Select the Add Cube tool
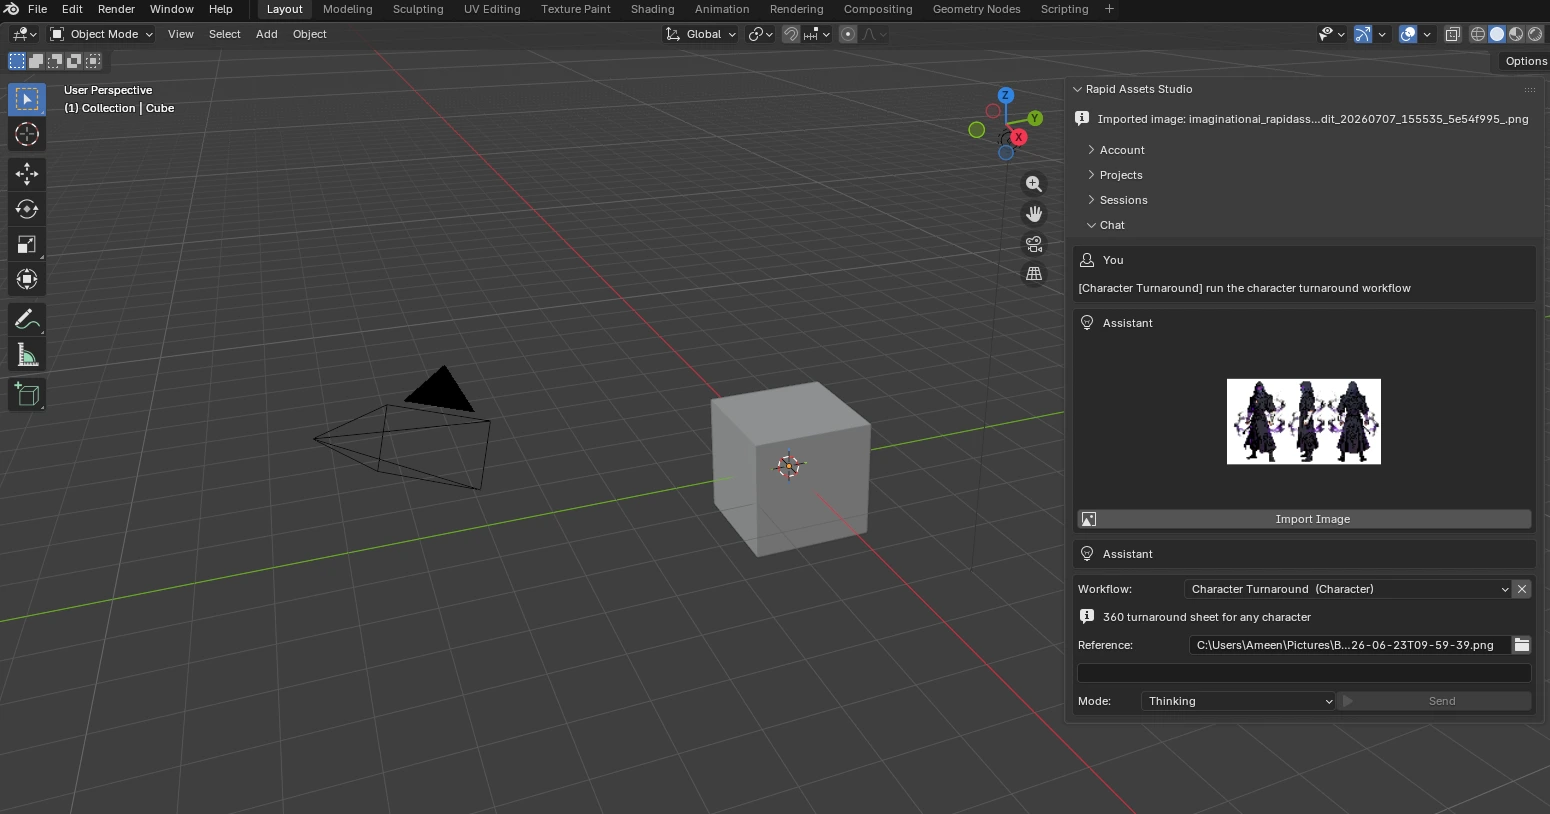The width and height of the screenshot is (1550, 814). tap(27, 395)
